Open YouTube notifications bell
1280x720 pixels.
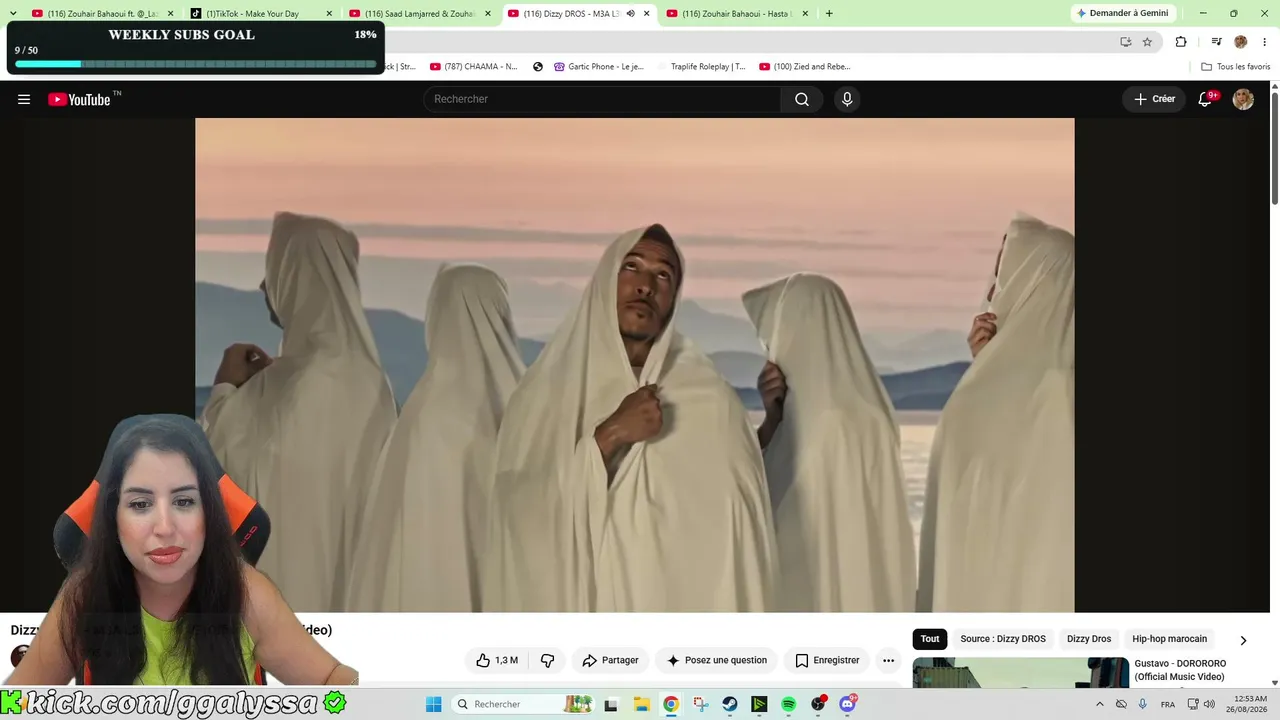(1206, 99)
